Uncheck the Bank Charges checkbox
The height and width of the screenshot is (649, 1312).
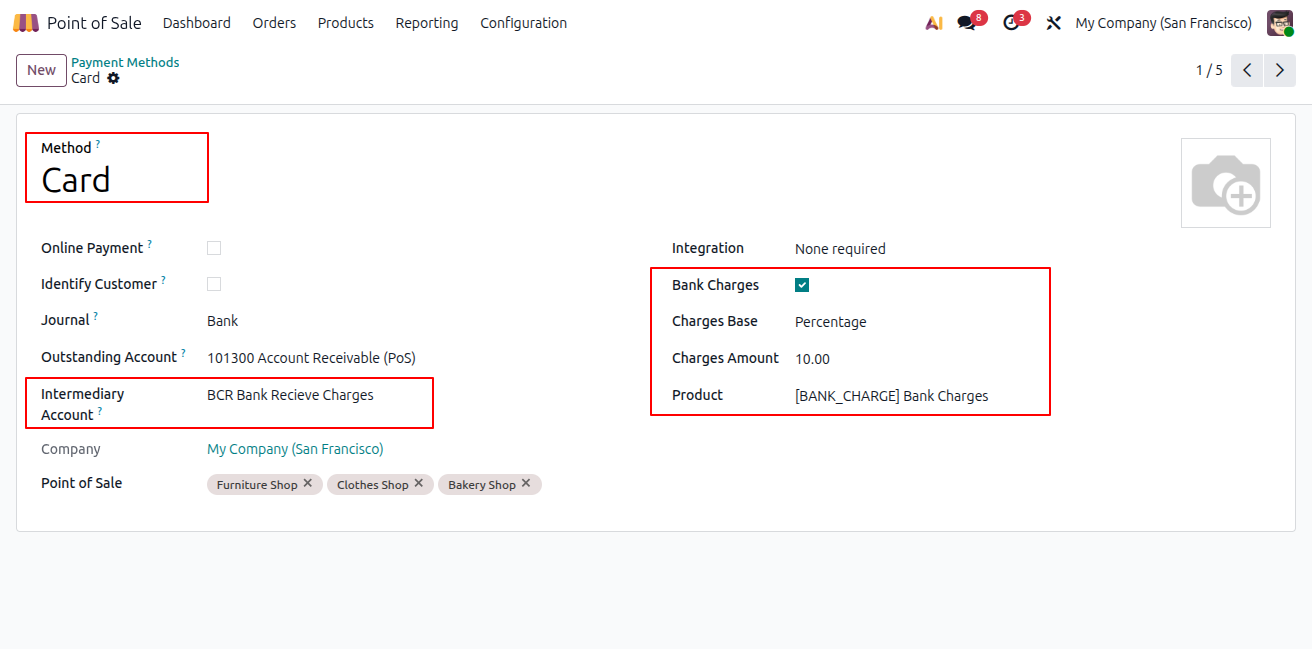pyautogui.click(x=802, y=285)
